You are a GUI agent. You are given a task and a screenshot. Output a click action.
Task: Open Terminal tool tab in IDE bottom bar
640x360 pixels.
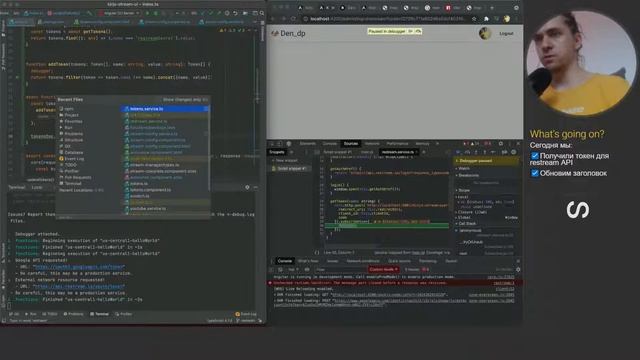tap(99, 314)
